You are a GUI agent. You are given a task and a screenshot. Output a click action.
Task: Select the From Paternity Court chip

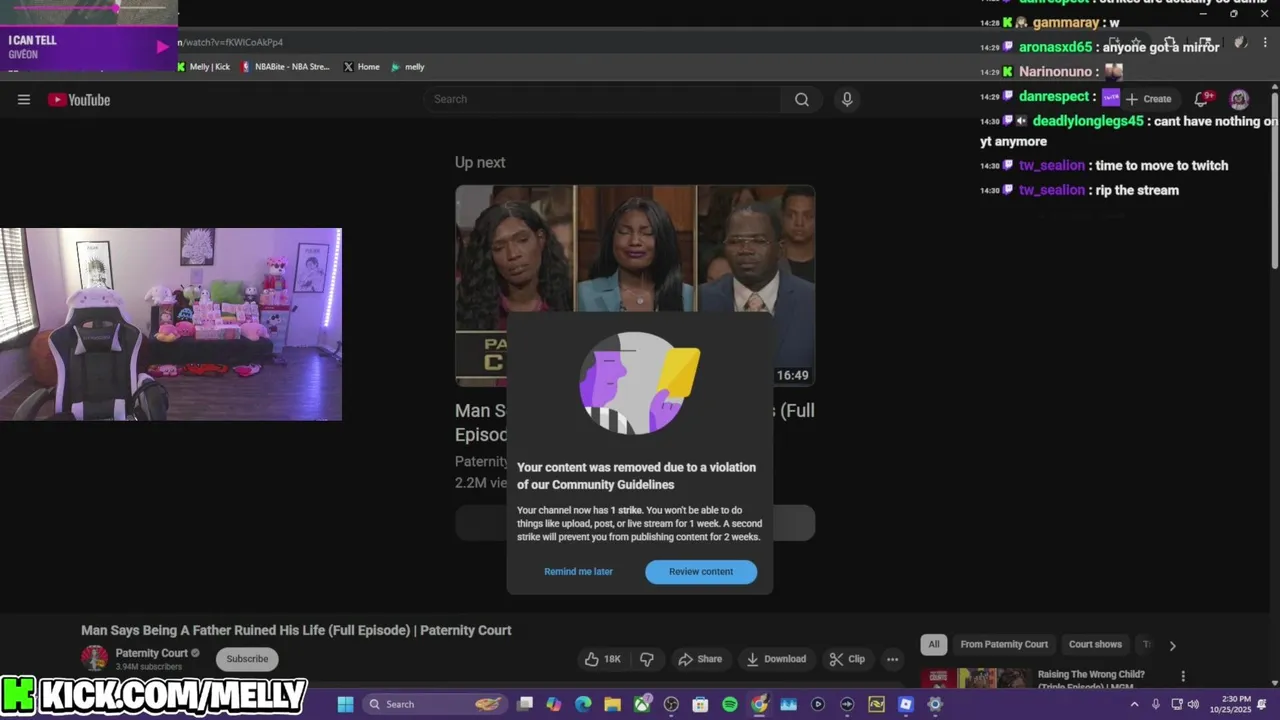tap(1004, 644)
